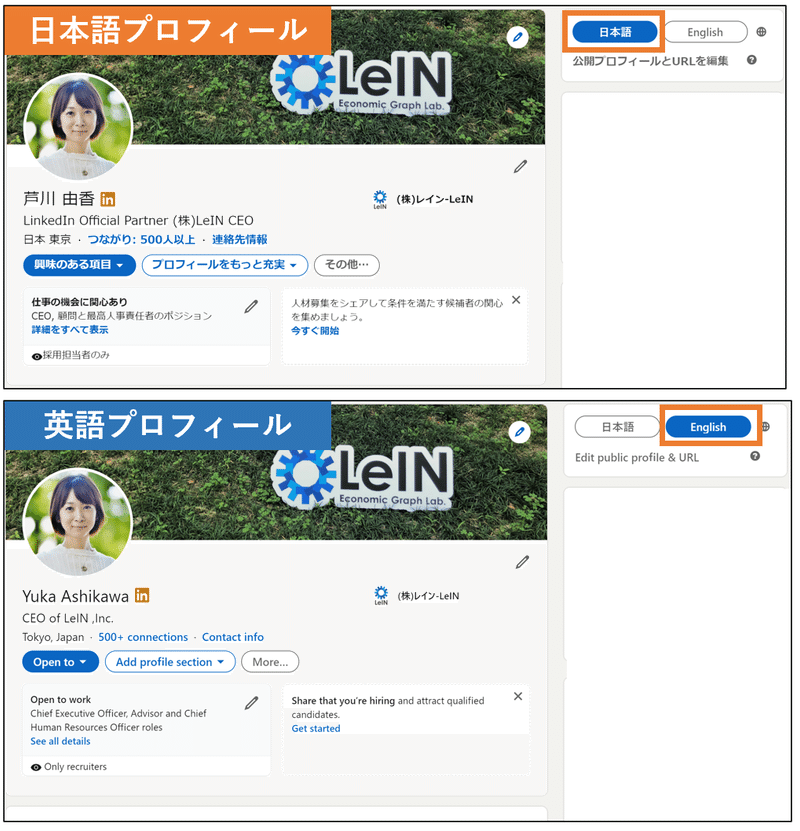This screenshot has height=831, width=800.
Task: Expand Add profile section dropdown
Action: click(x=170, y=662)
